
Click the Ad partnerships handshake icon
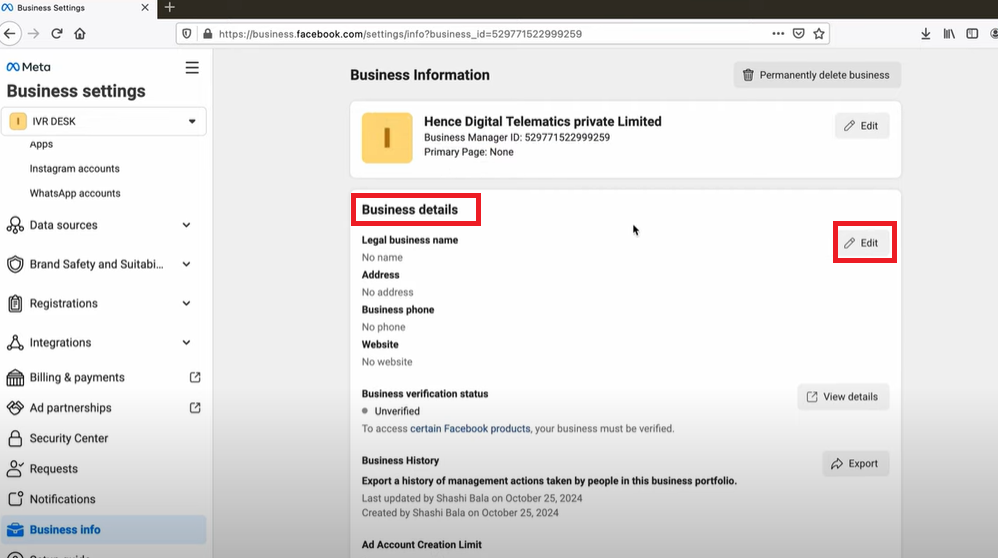point(15,408)
